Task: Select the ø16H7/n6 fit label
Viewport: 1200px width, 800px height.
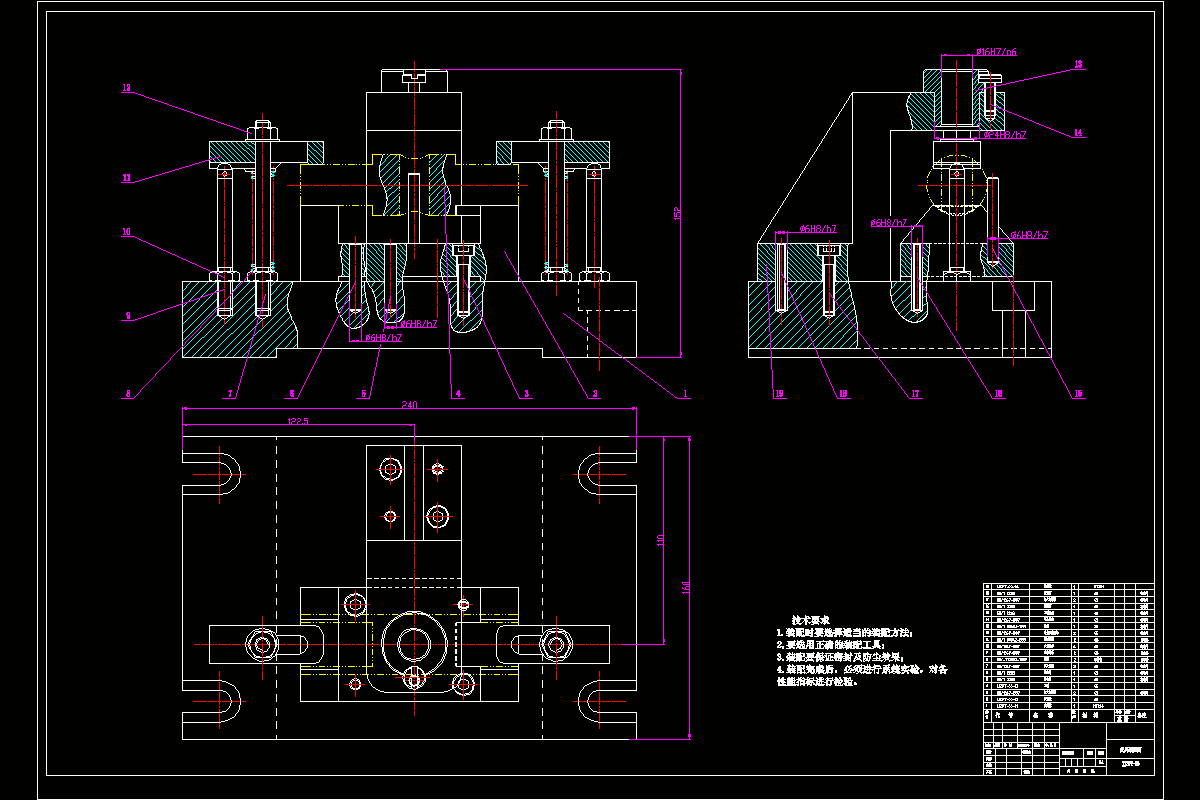Action: coord(997,51)
